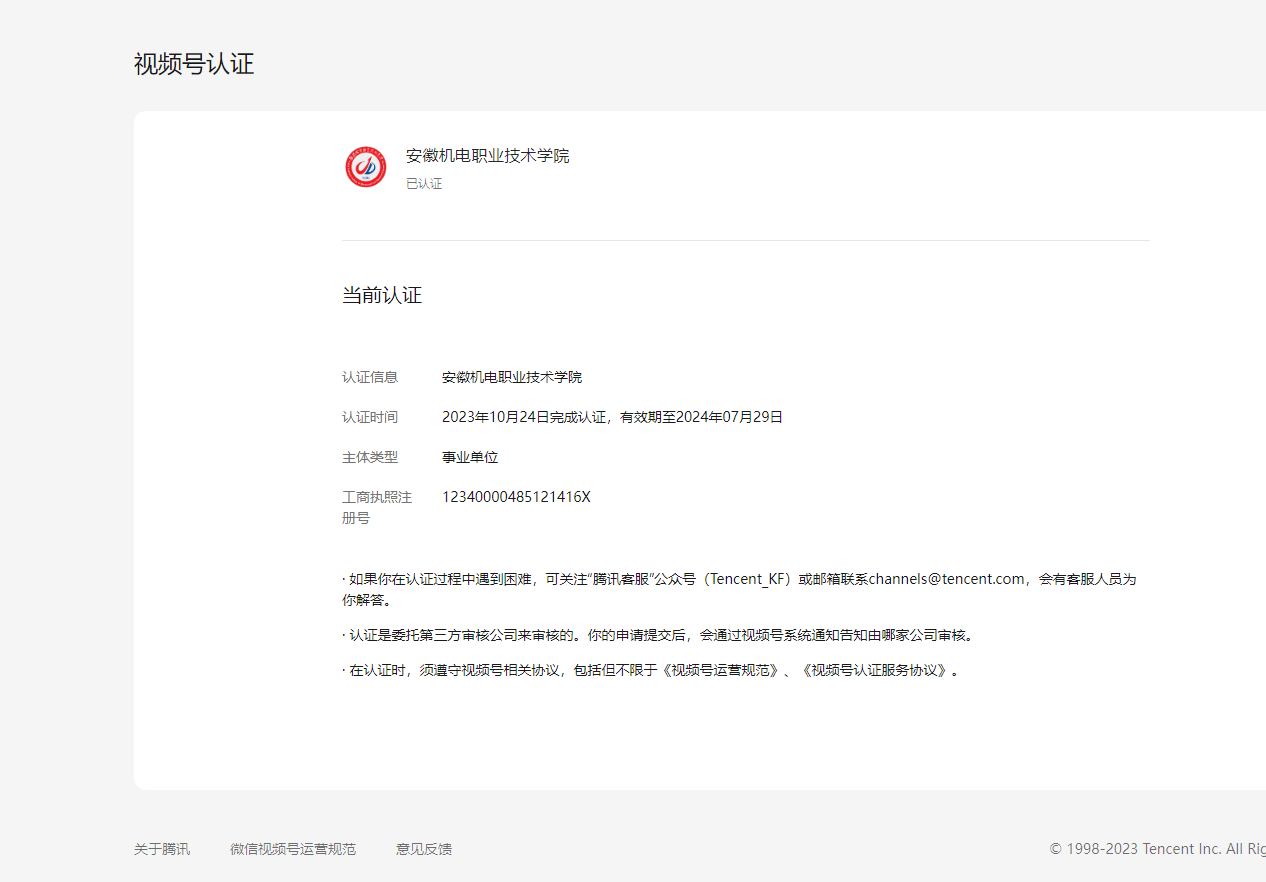This screenshot has height=882, width=1266.
Task: Open the 关于腾讯 footer link
Action: [162, 849]
